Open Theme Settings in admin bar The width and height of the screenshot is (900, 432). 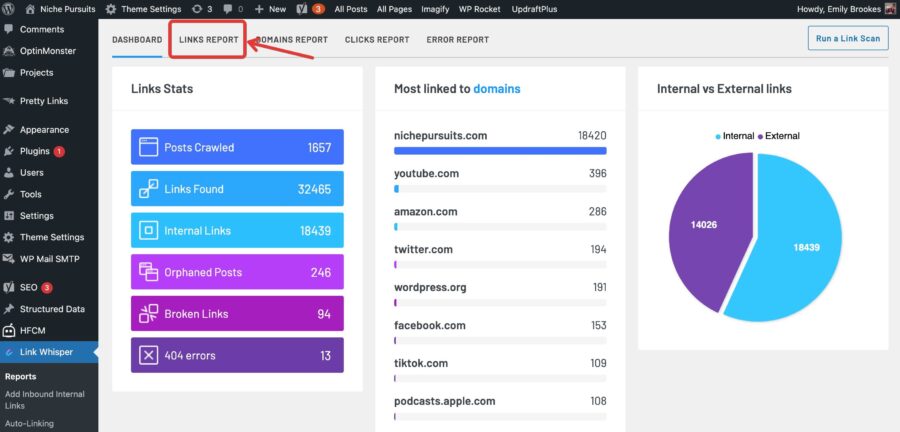pos(143,9)
